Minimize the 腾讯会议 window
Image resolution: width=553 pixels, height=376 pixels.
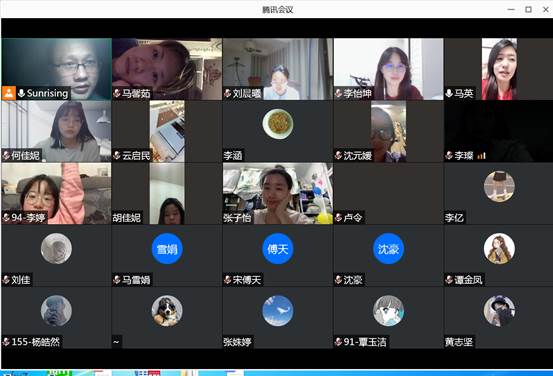(511, 10)
